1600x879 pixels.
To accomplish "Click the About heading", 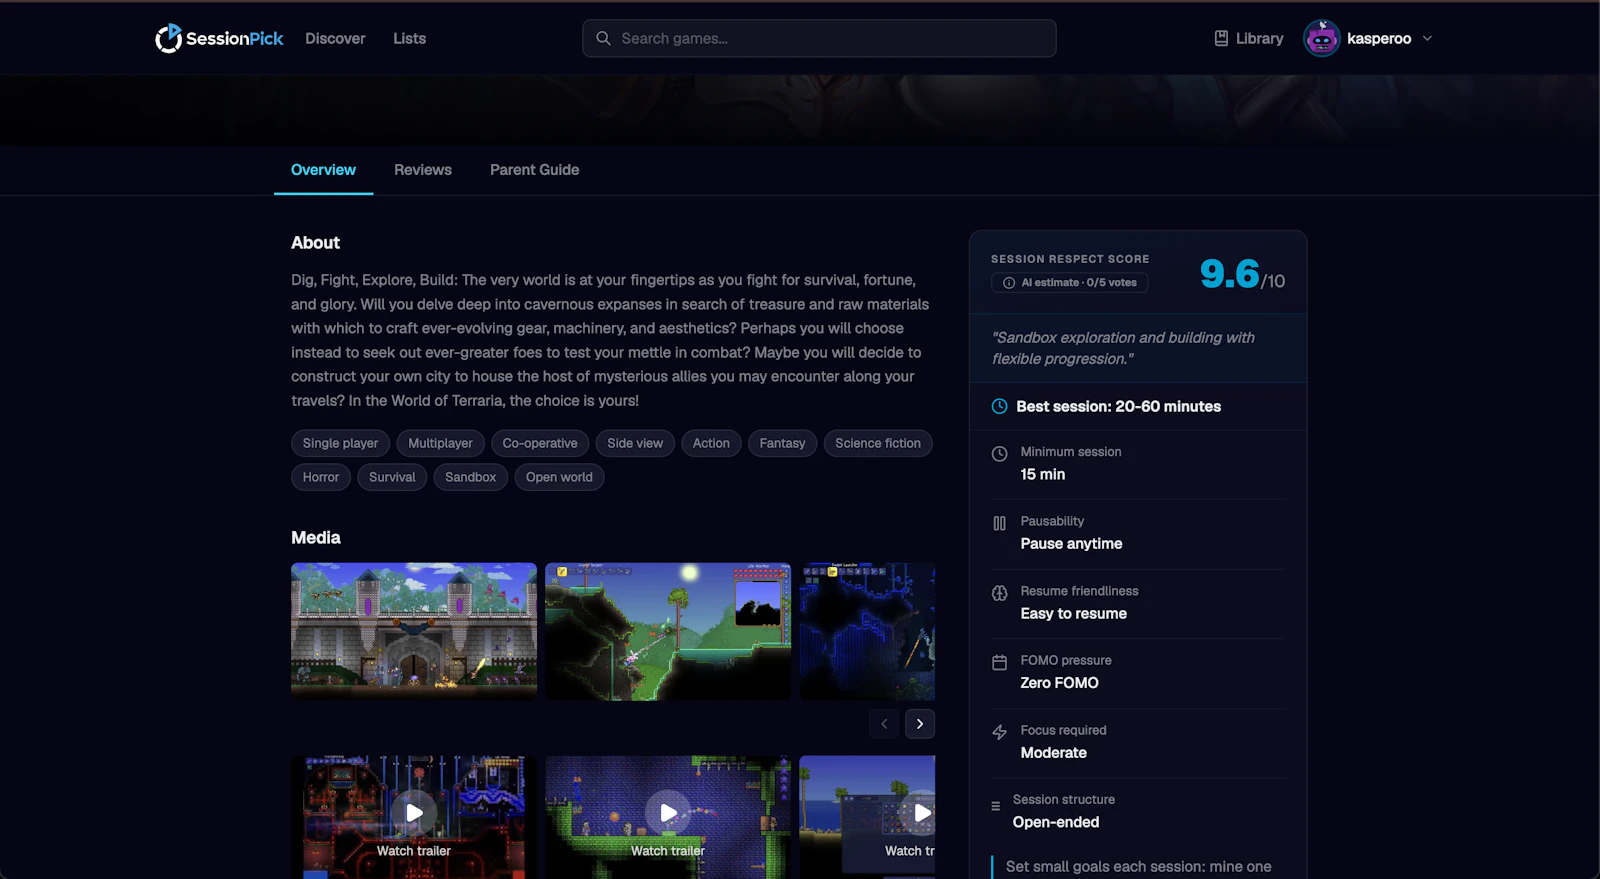I will pyautogui.click(x=315, y=243).
